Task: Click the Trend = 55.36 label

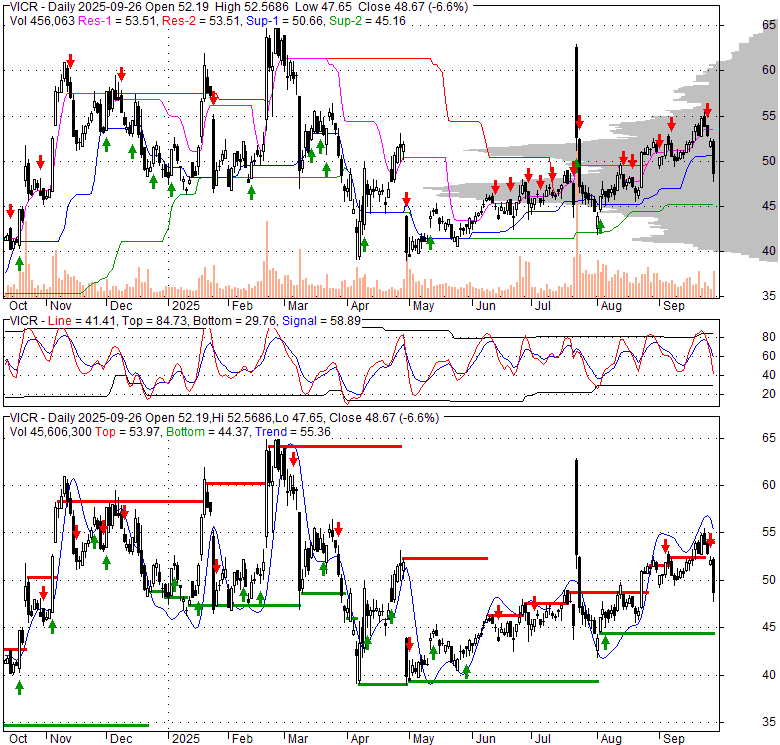Action: click(x=293, y=432)
